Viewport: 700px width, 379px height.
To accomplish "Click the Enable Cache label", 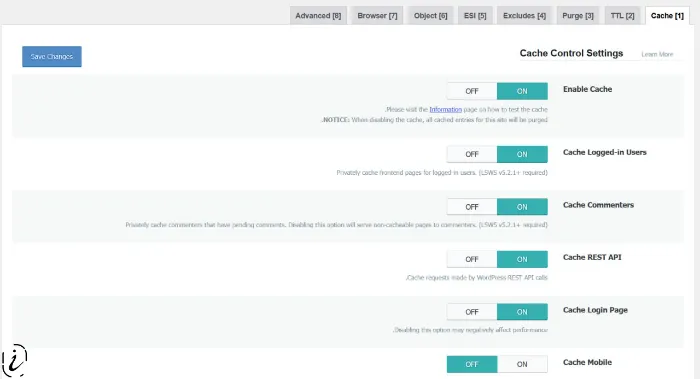I will coord(588,89).
